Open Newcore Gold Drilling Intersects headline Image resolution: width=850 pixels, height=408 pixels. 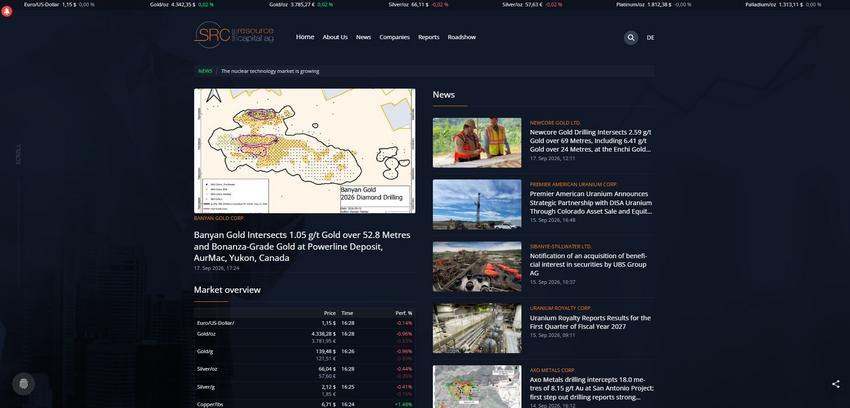[x=590, y=140]
